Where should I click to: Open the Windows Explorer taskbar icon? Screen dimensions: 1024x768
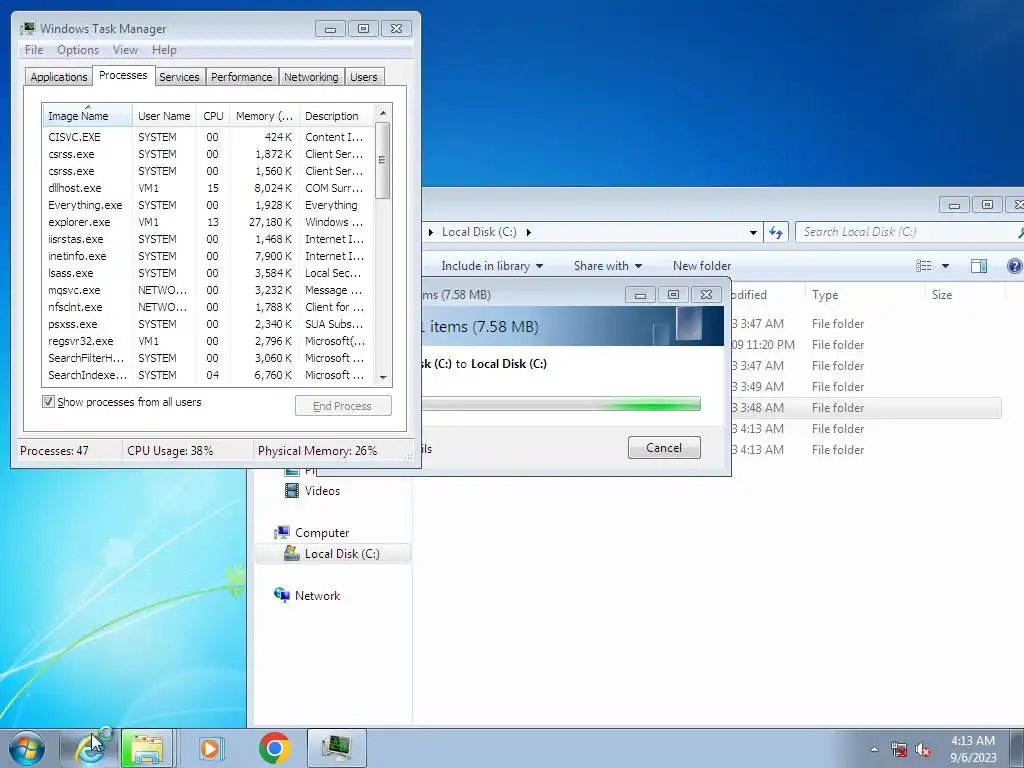point(147,748)
